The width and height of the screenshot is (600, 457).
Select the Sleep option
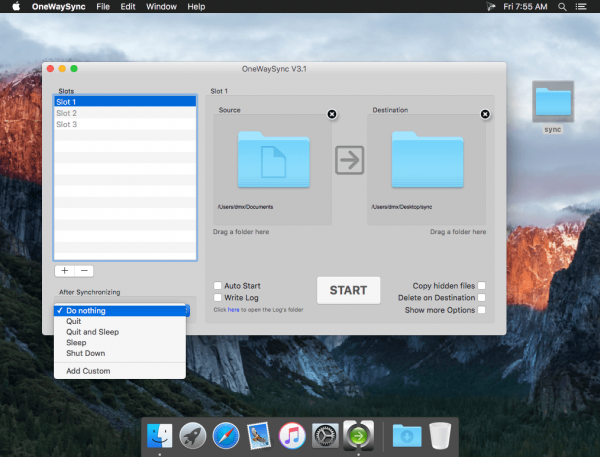tap(120, 343)
